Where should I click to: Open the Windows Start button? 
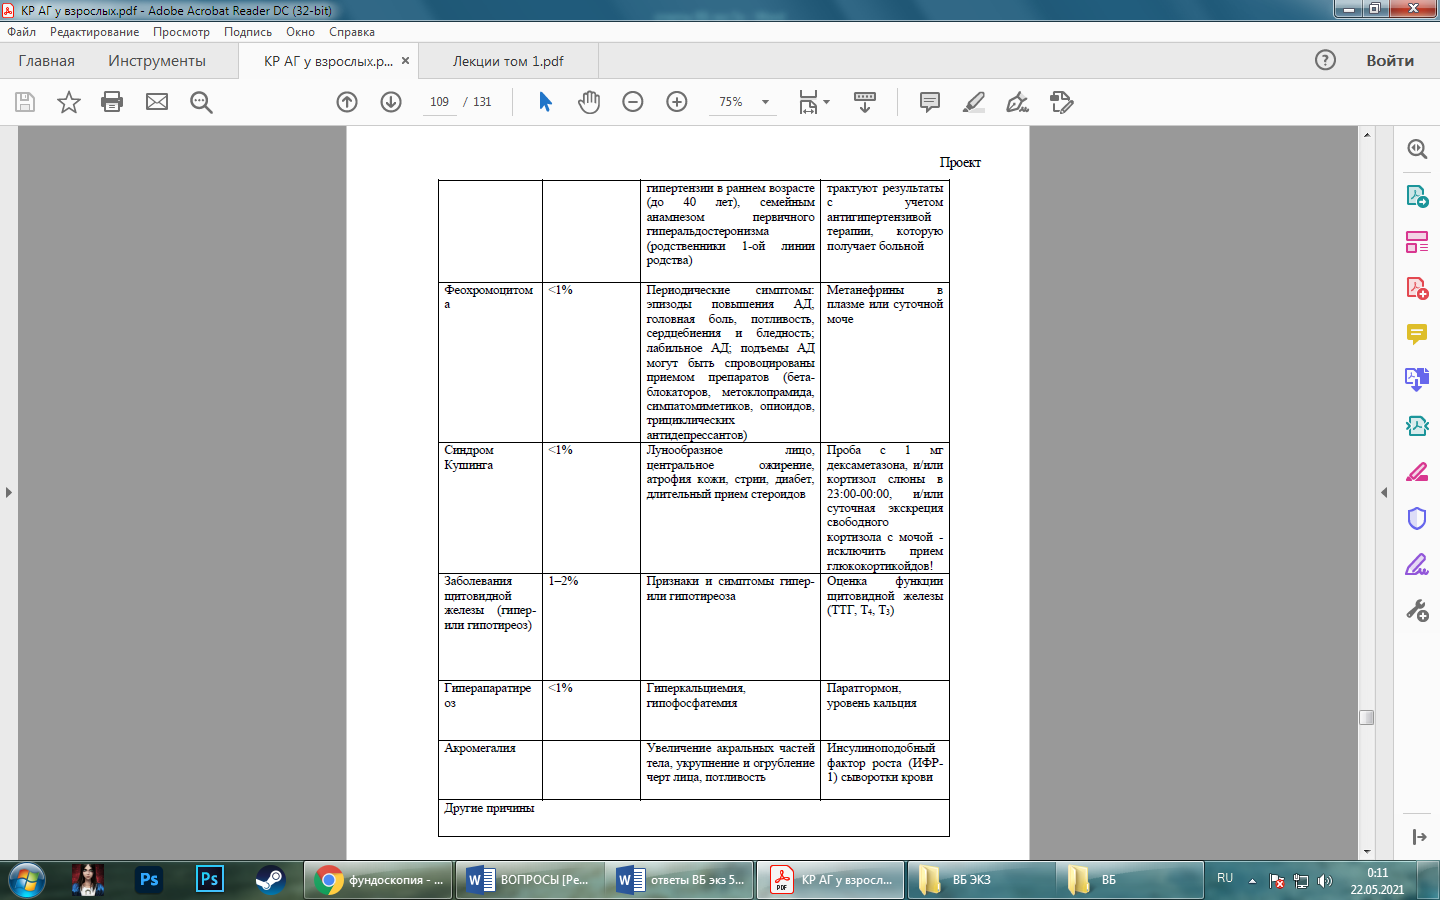click(26, 880)
